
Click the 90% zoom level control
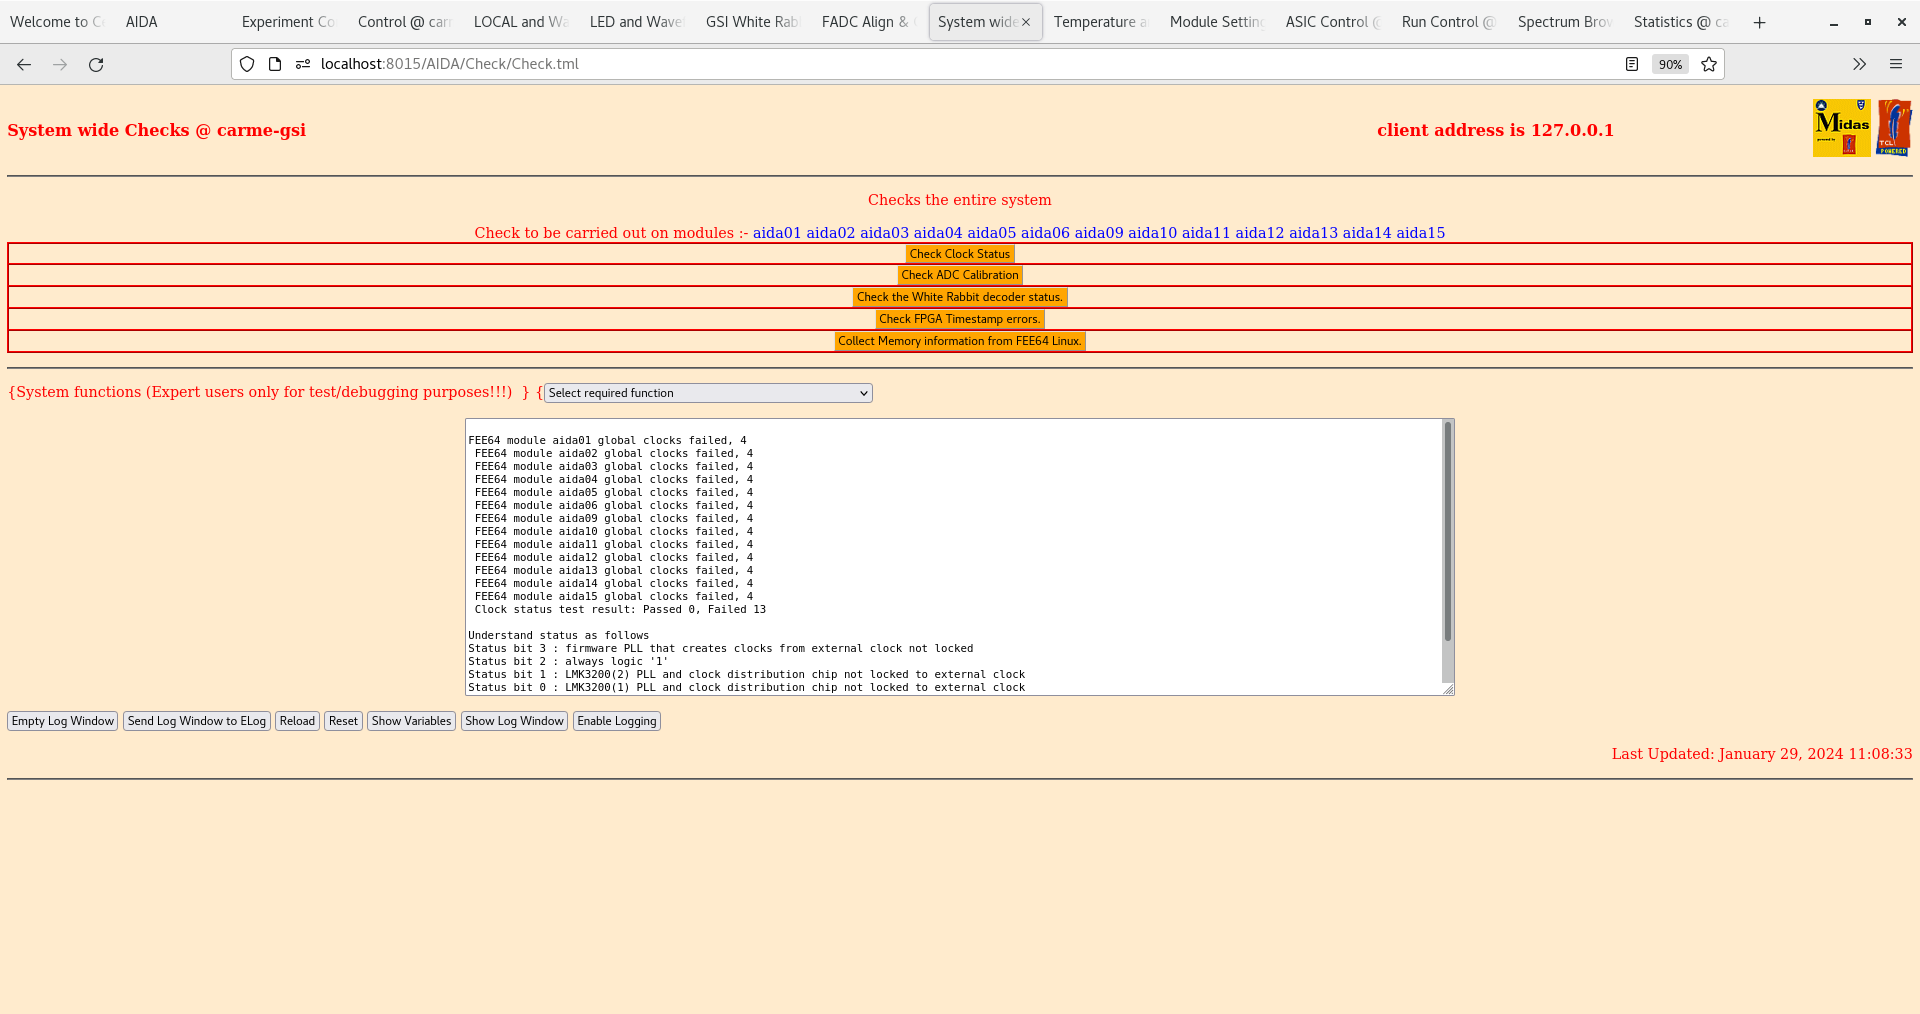click(x=1670, y=64)
